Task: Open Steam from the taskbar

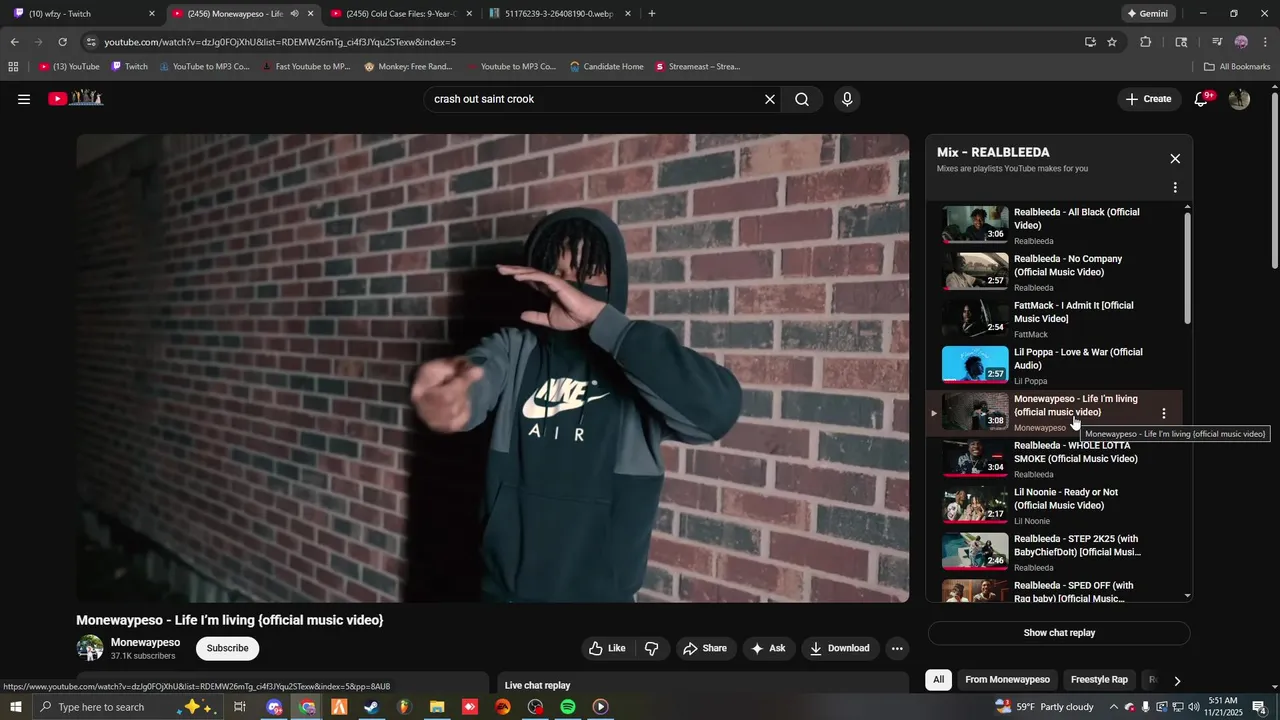Action: pos(371,707)
